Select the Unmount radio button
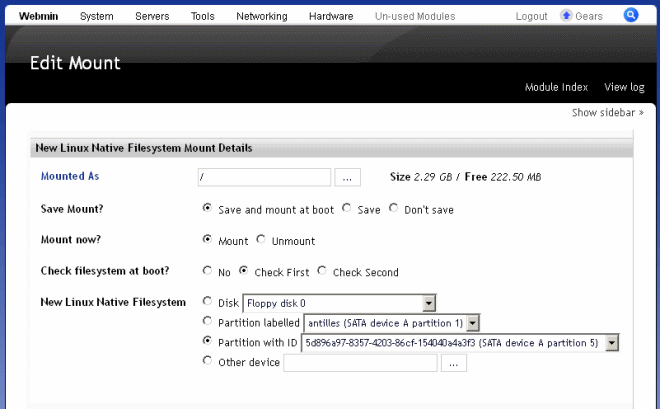 tap(262, 240)
